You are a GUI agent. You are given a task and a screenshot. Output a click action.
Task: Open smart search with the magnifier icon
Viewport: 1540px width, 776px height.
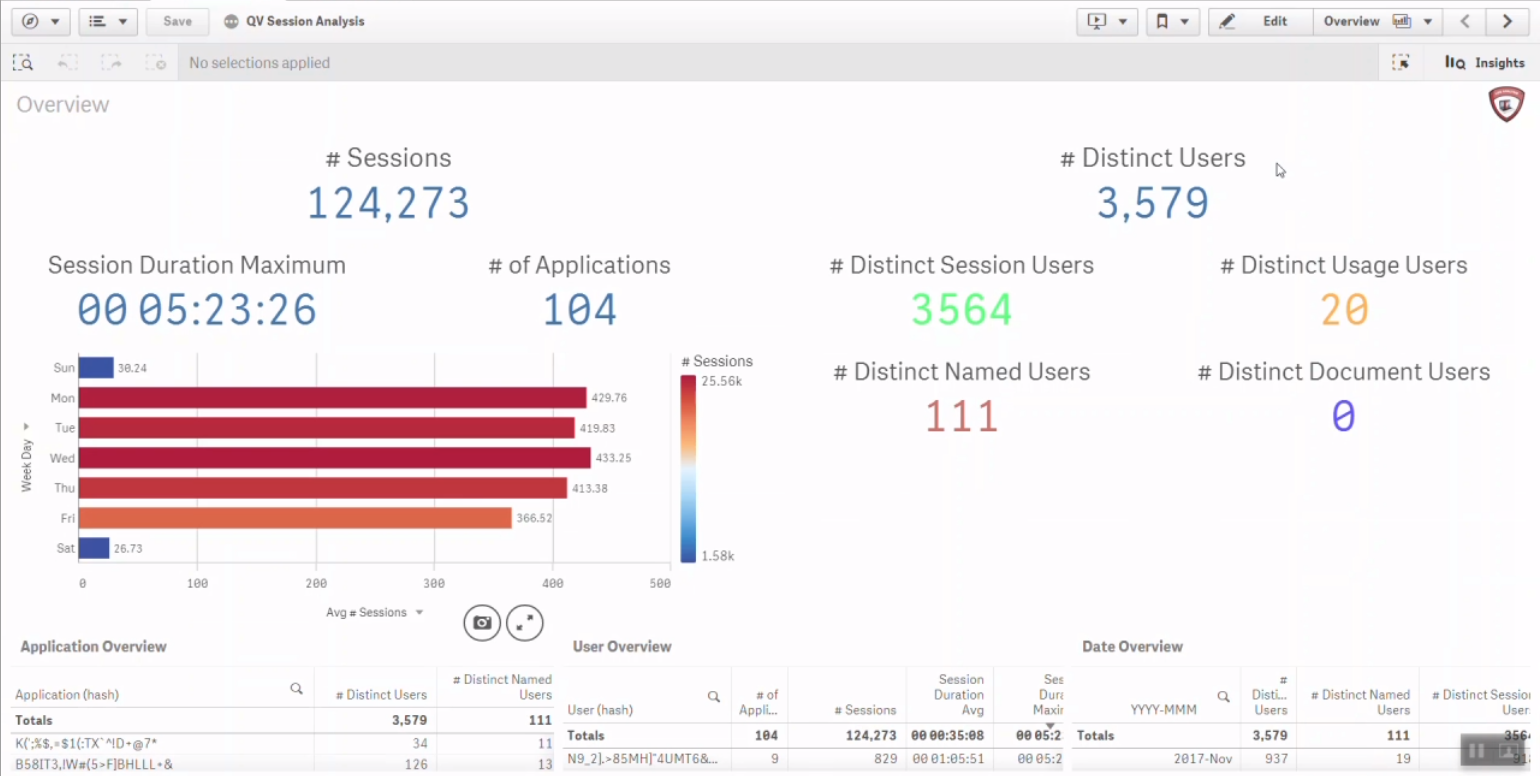coord(22,62)
